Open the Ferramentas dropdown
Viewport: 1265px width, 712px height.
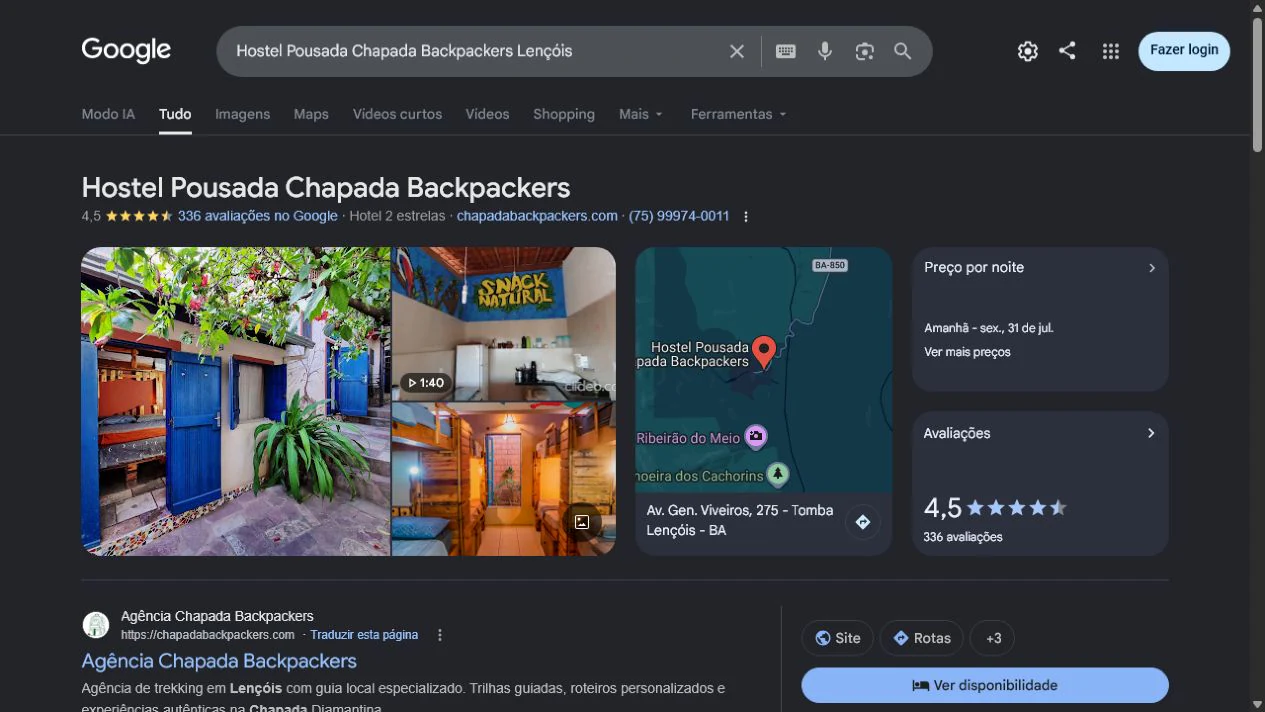(739, 114)
